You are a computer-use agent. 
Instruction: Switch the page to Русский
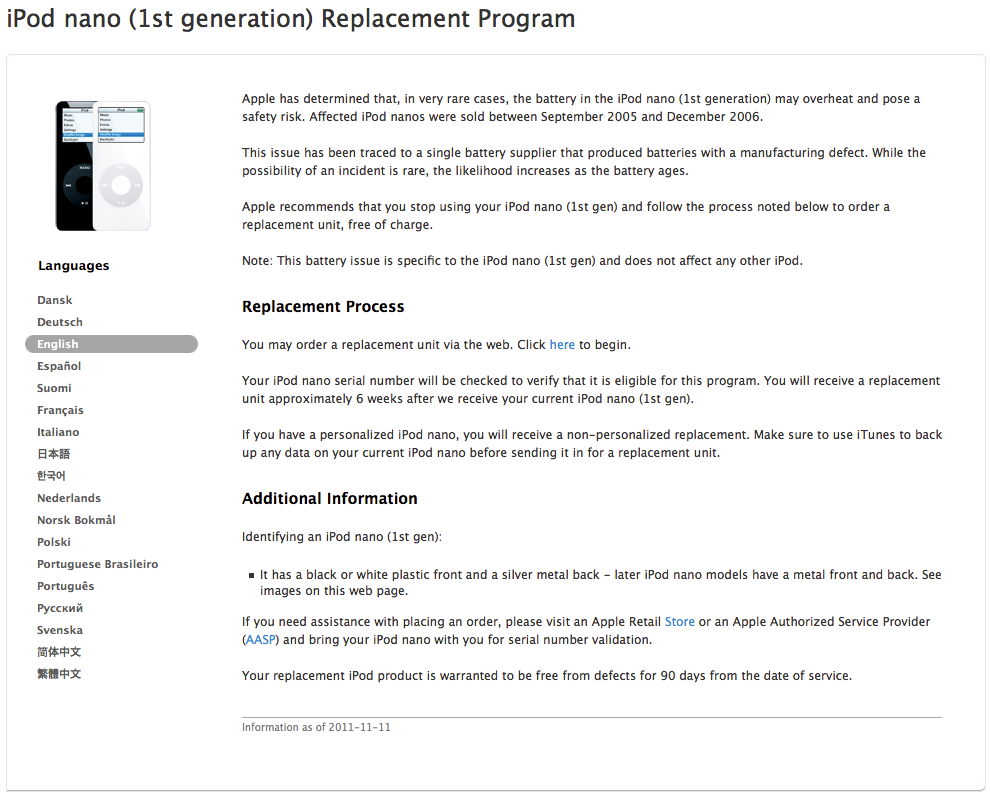click(x=60, y=608)
